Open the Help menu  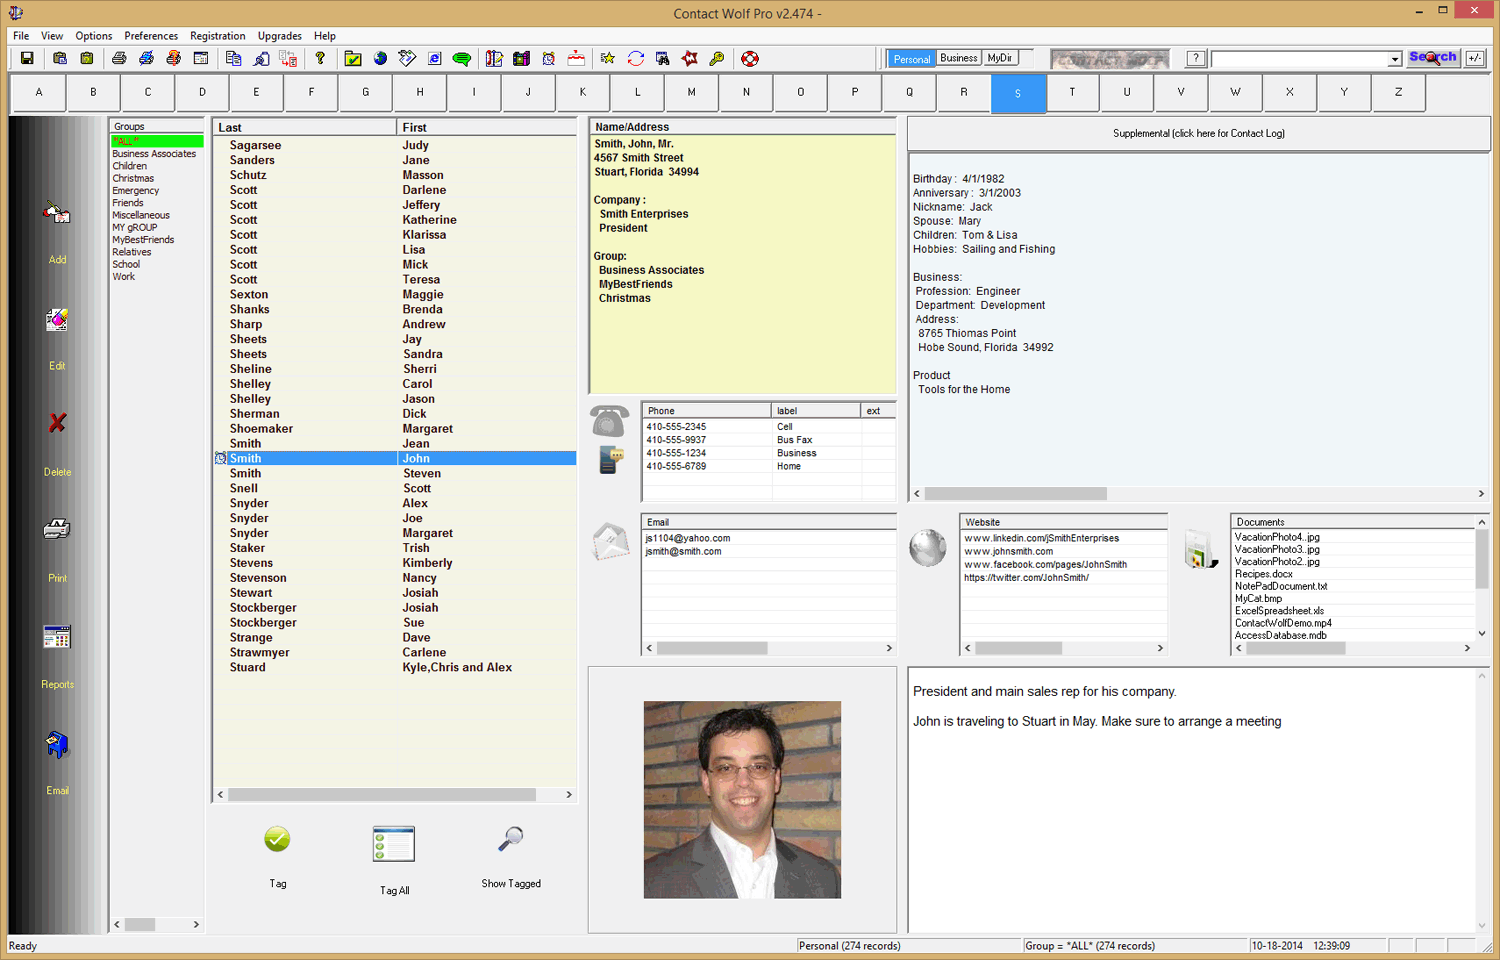[325, 36]
